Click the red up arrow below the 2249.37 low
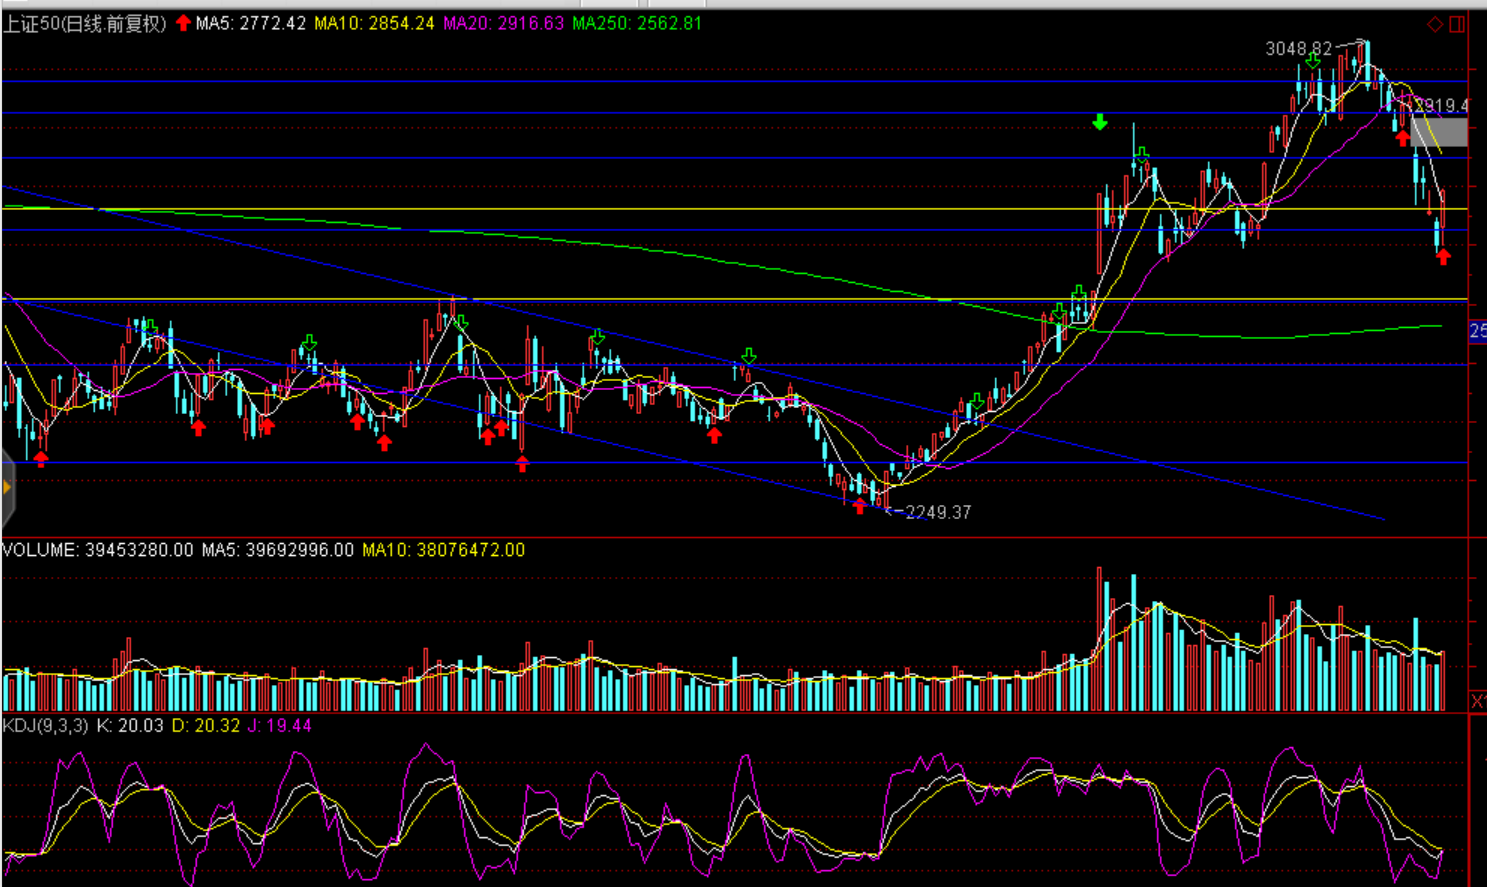The width and height of the screenshot is (1487, 887). tap(860, 506)
